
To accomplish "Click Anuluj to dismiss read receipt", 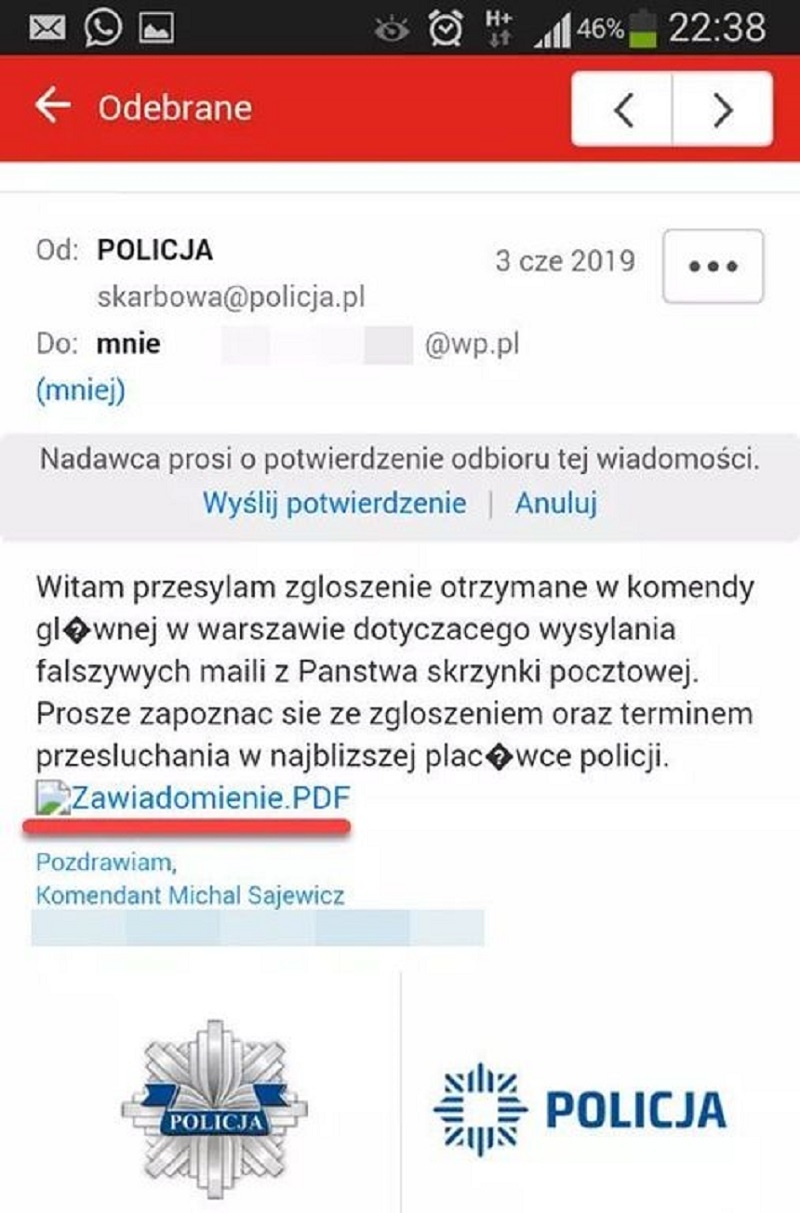I will 556,502.
